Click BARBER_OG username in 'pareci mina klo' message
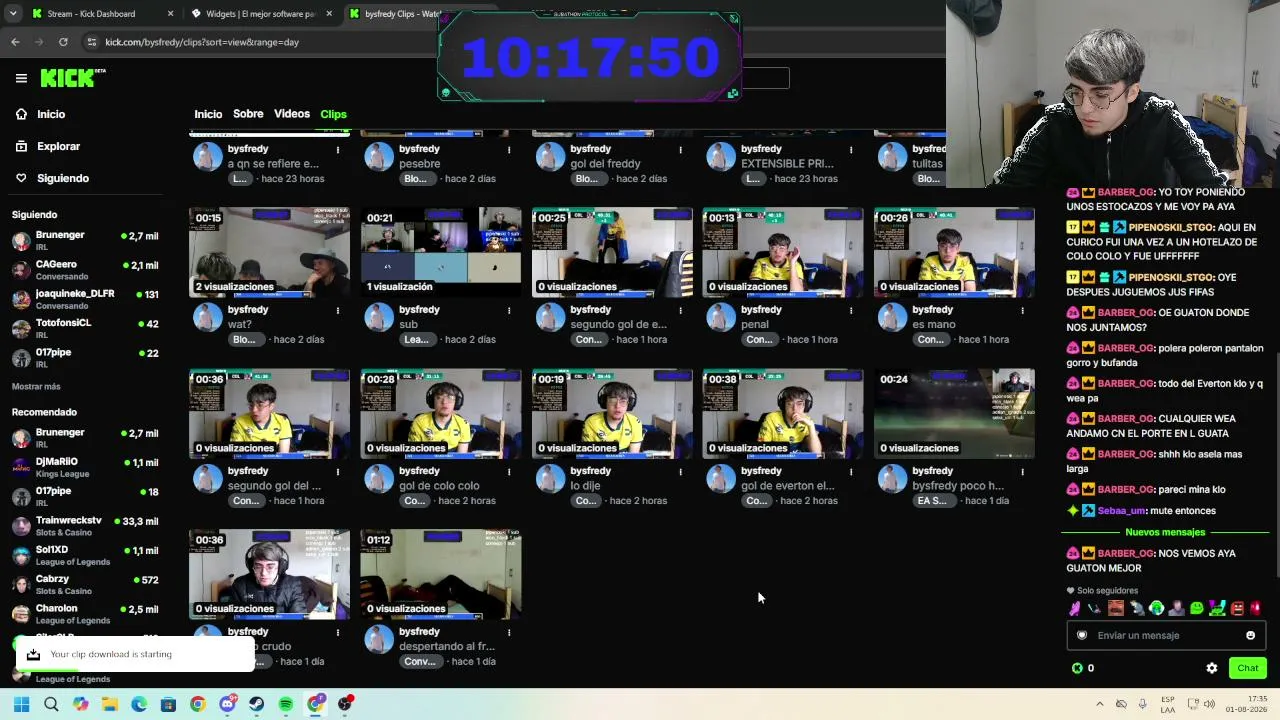The height and width of the screenshot is (720, 1280). pos(1126,489)
